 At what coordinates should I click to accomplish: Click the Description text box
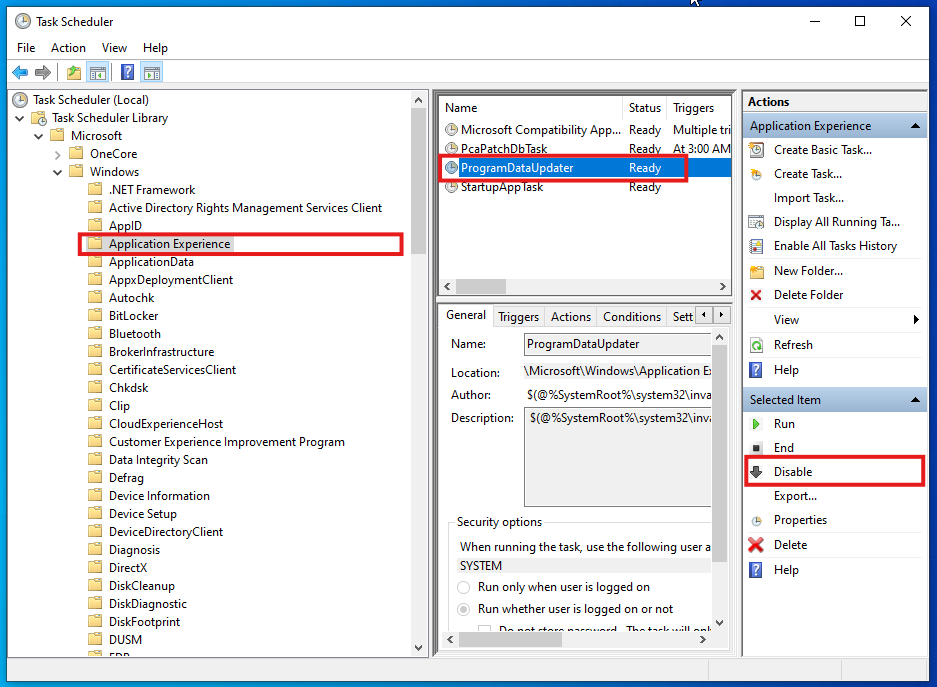click(x=617, y=457)
